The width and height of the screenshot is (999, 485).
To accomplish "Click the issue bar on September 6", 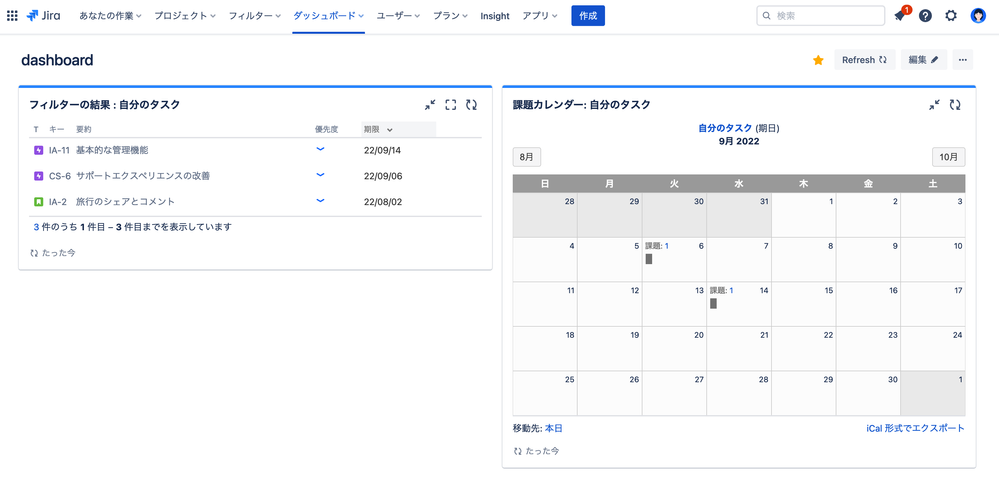I will tap(649, 259).
